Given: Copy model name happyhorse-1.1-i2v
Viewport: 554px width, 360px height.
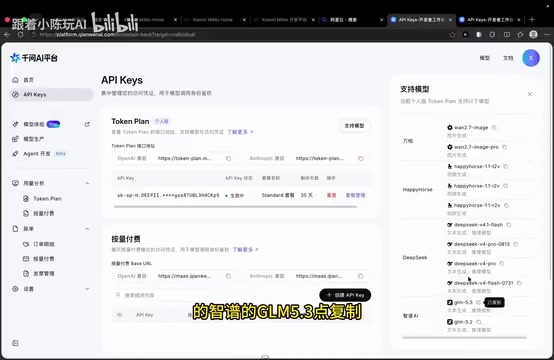Looking at the screenshot, I should point(506,186).
